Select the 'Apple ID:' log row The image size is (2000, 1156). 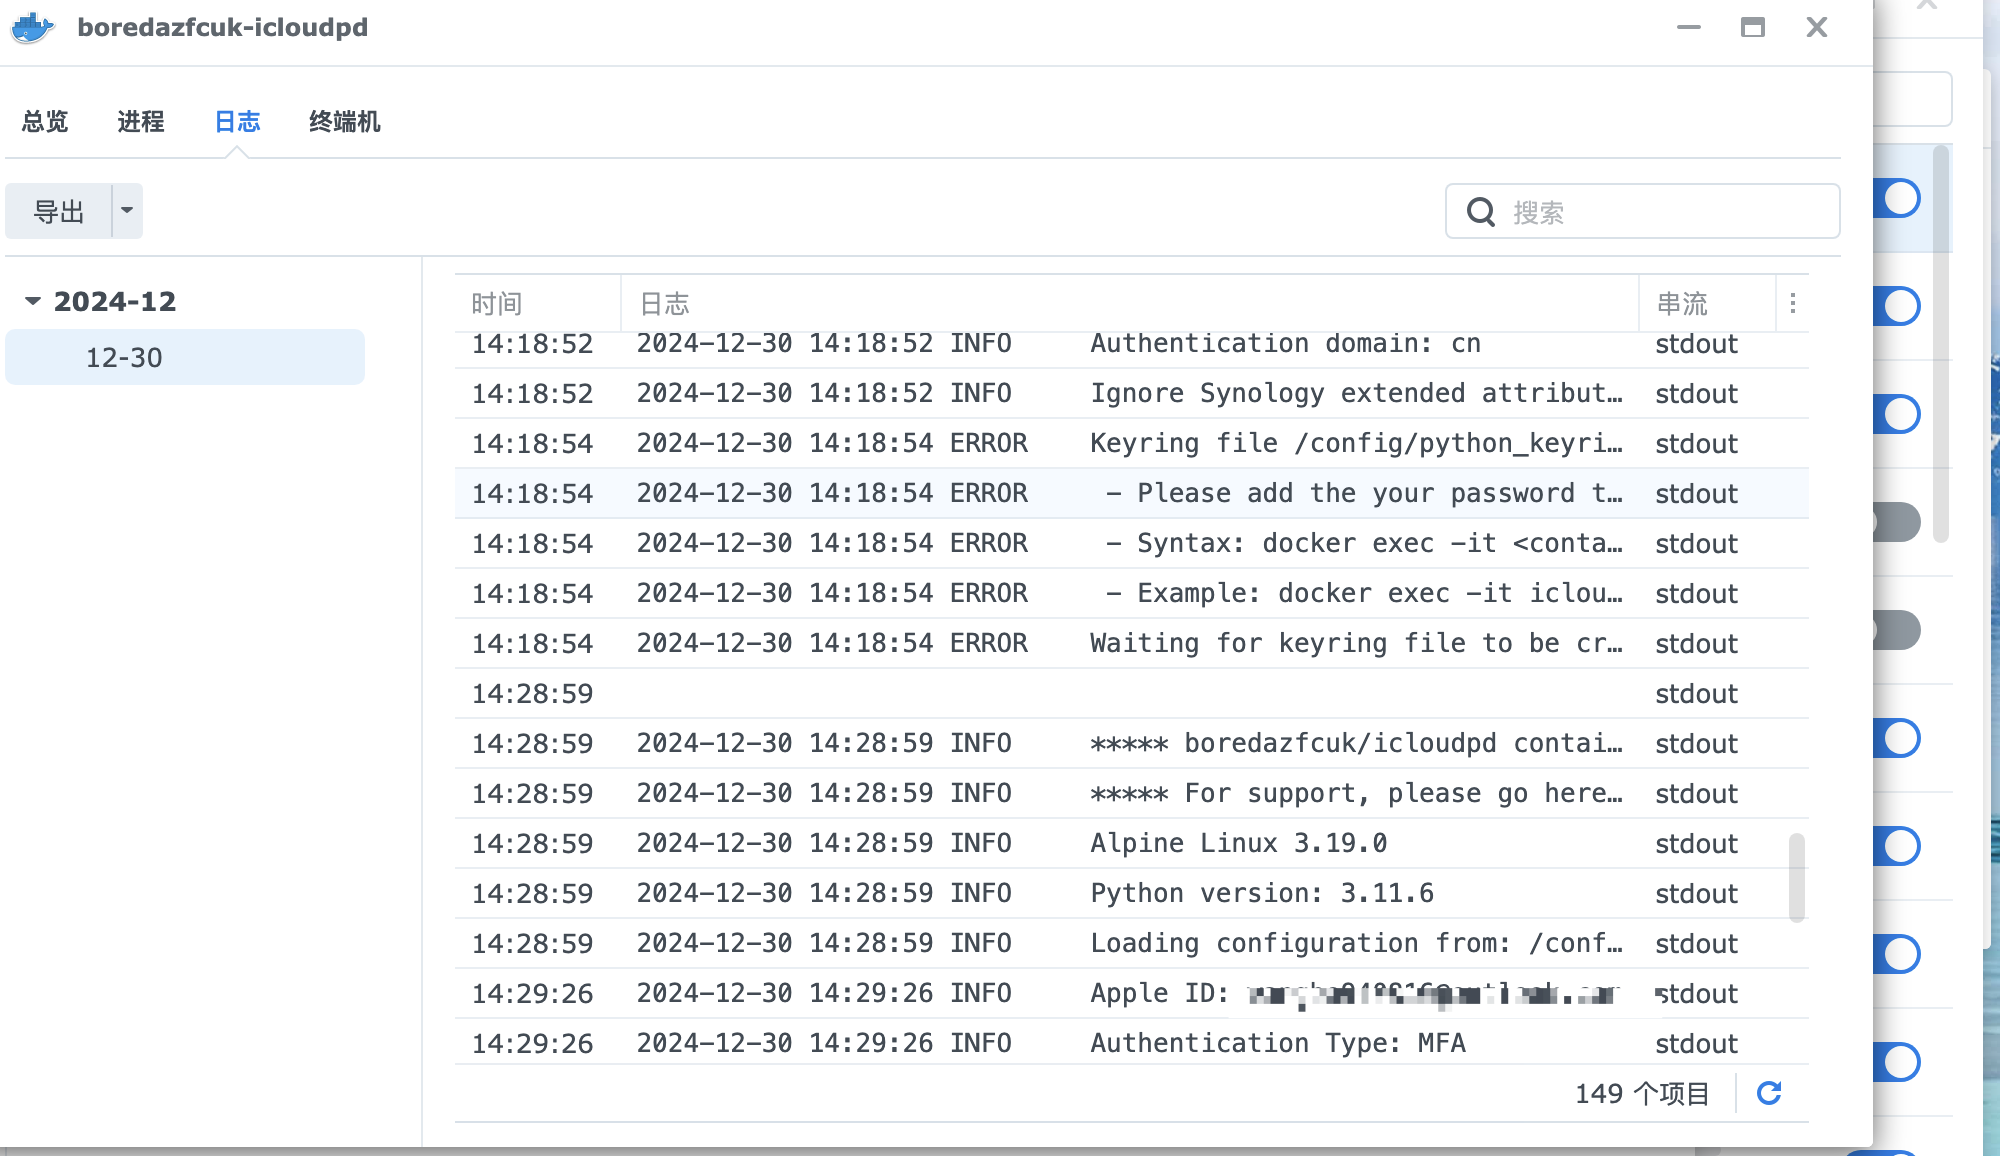pos(1131,993)
